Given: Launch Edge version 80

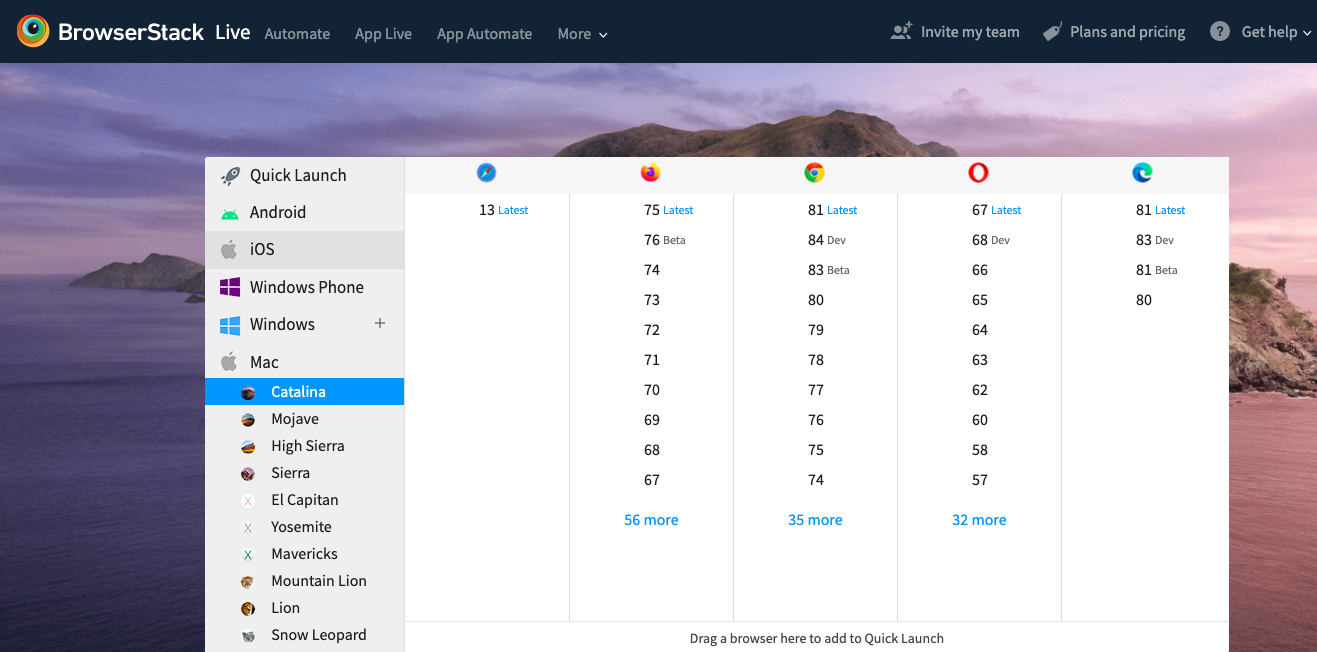Looking at the screenshot, I should click(1144, 300).
